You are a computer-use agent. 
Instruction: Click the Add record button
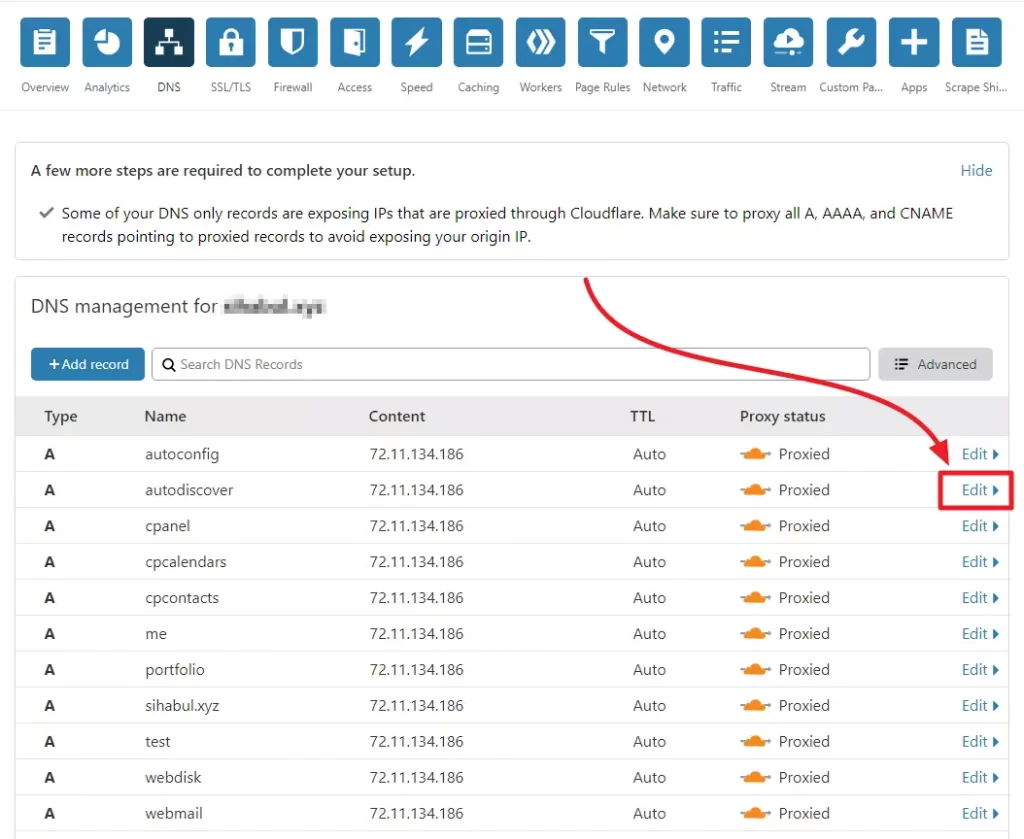point(88,364)
